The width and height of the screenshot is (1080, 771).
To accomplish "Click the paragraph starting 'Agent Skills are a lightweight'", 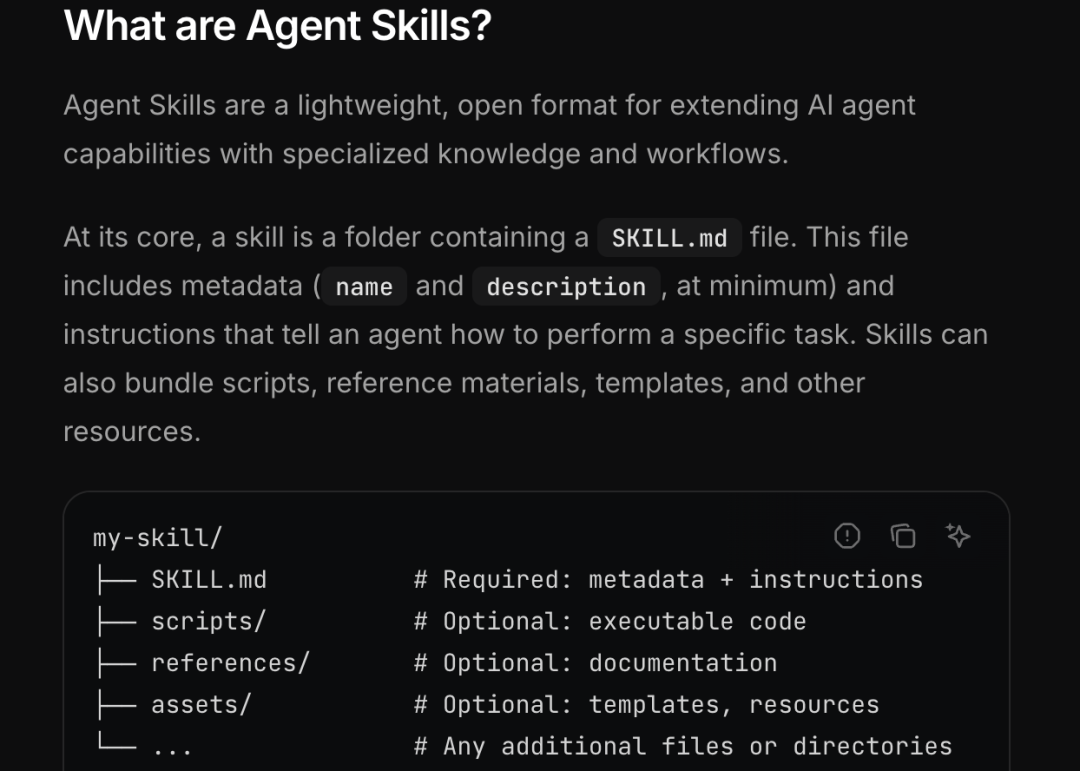I will tap(490, 130).
